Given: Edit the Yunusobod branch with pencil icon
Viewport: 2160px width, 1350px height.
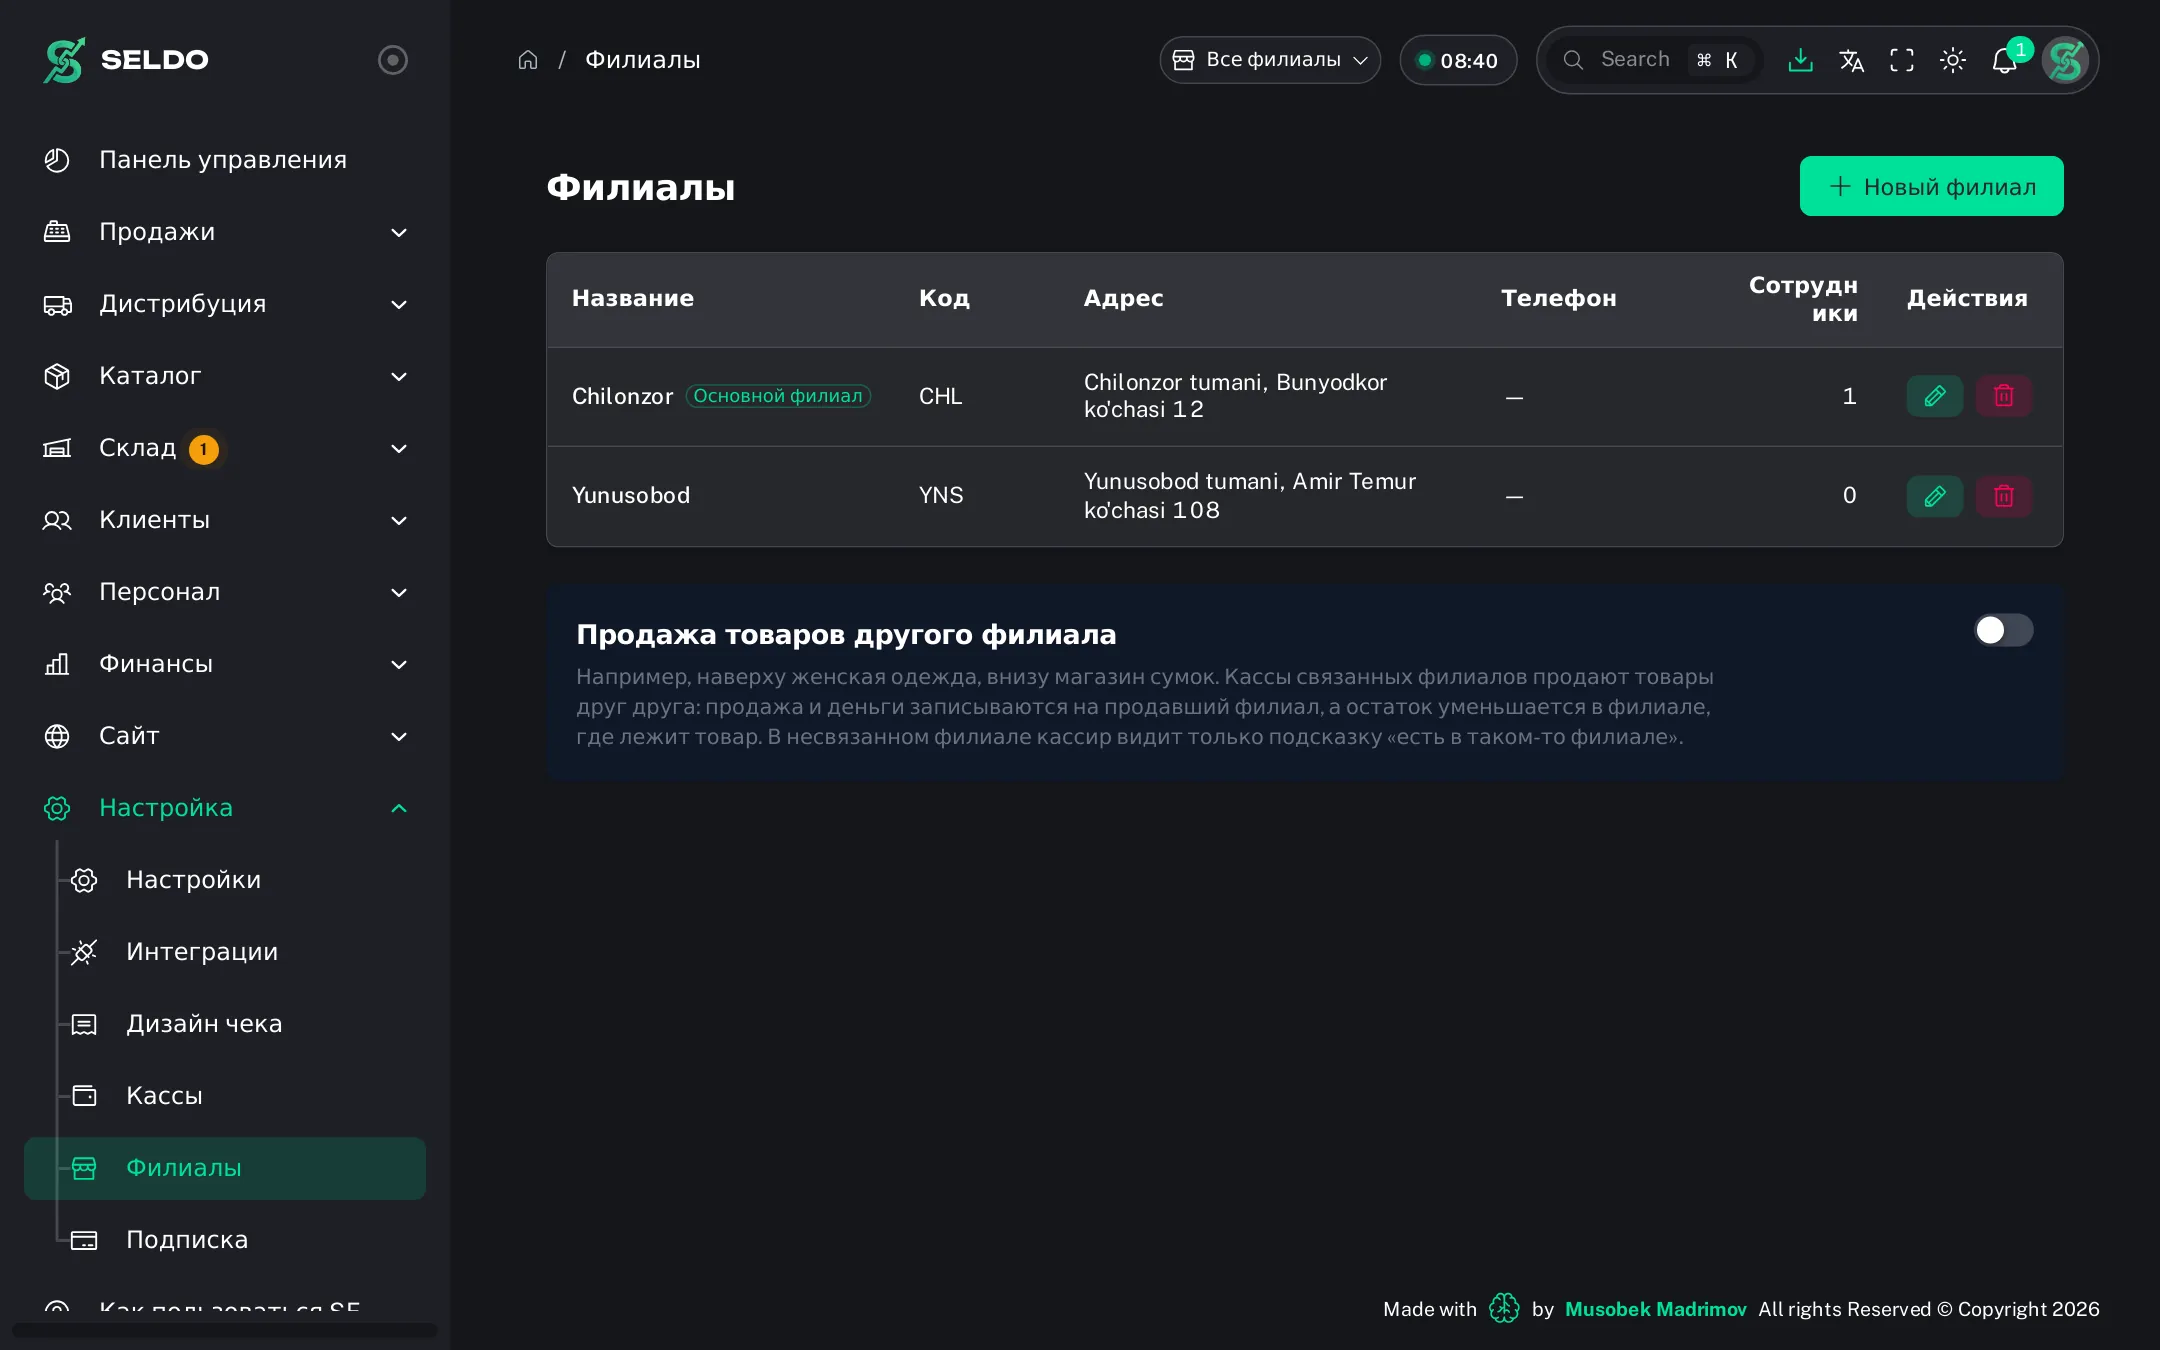Looking at the screenshot, I should click(x=1934, y=496).
